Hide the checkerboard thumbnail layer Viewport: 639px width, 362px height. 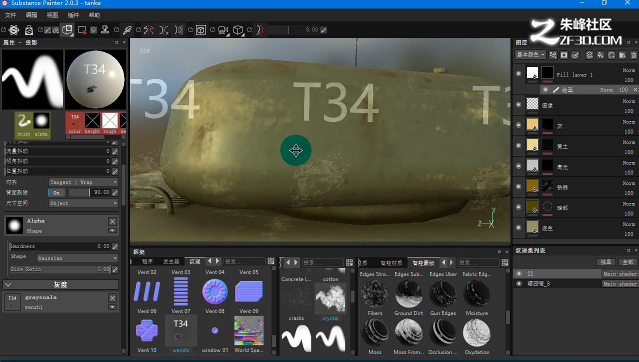tap(518, 104)
